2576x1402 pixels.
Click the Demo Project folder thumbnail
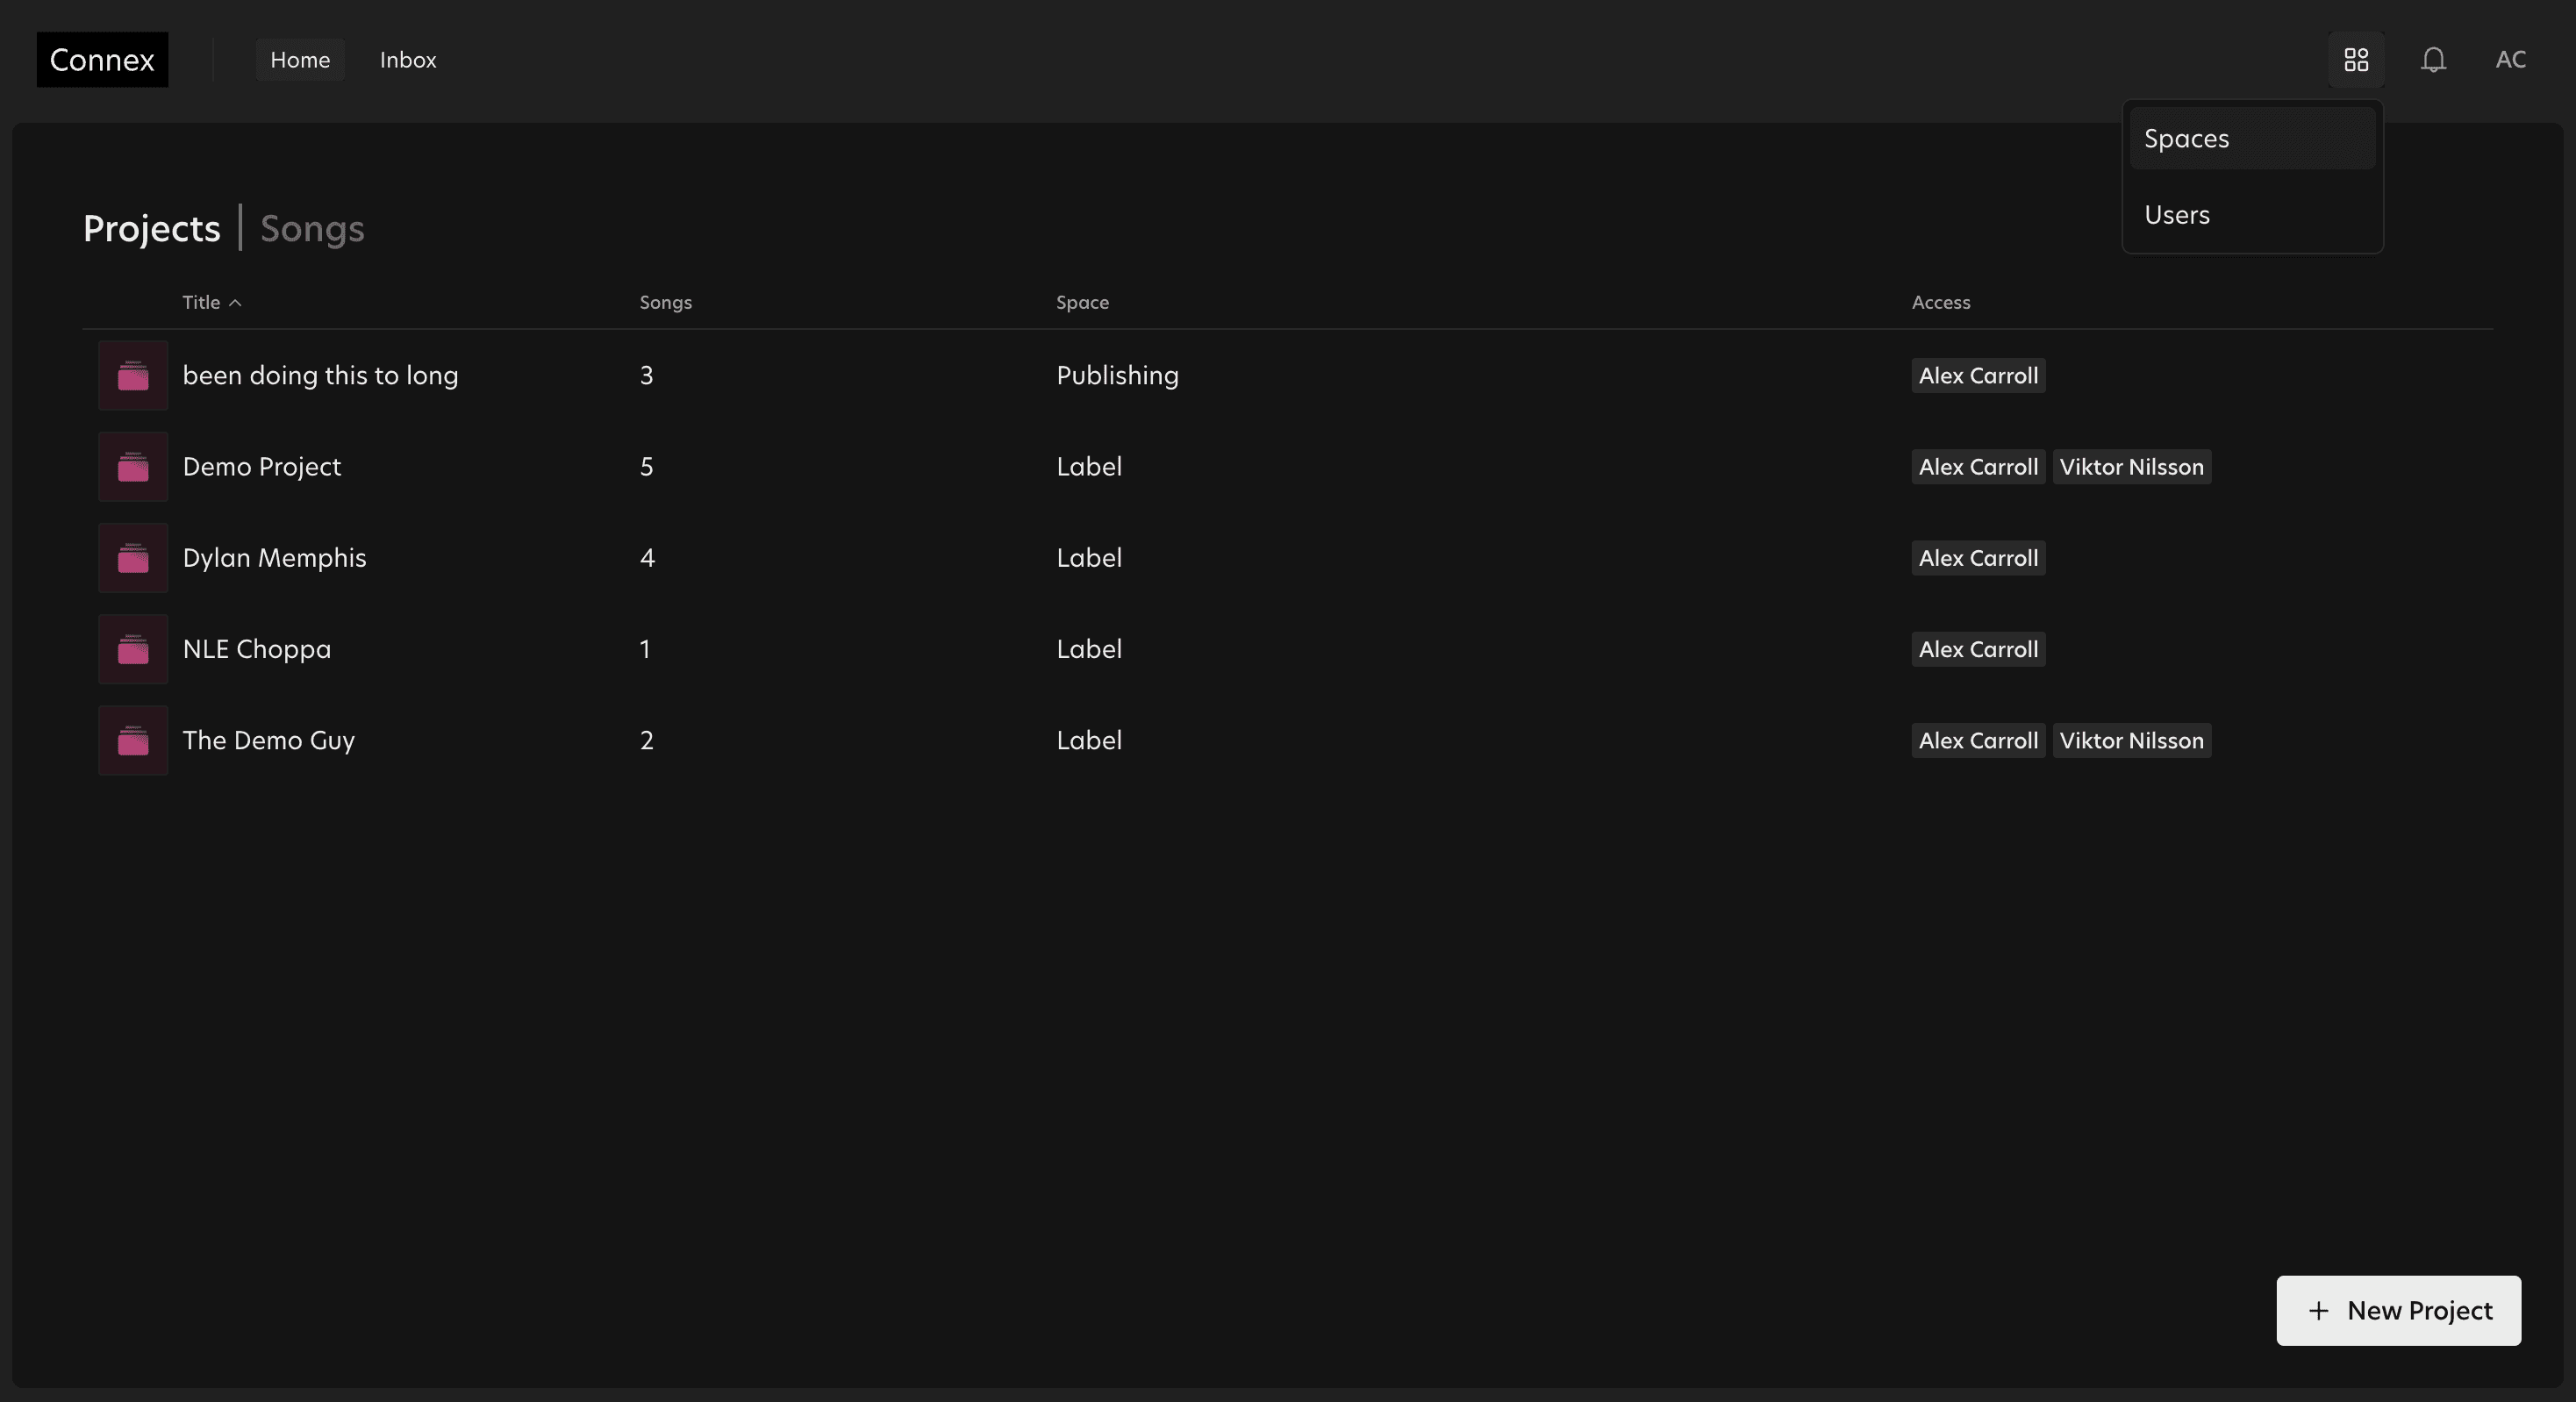point(133,467)
